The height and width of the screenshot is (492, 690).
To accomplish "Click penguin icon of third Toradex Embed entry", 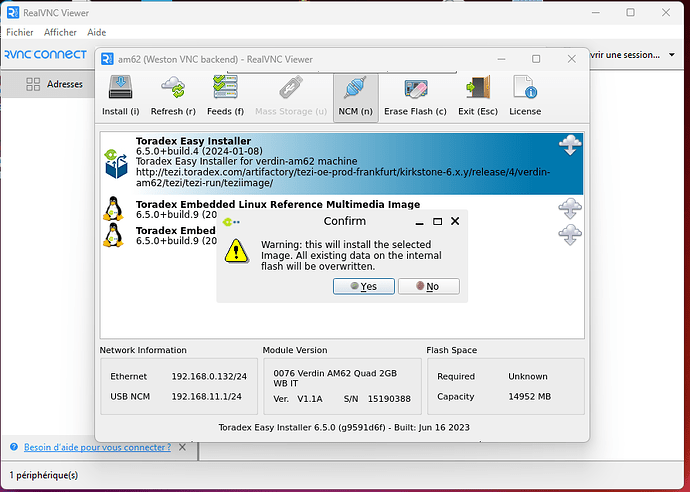I will [x=114, y=235].
